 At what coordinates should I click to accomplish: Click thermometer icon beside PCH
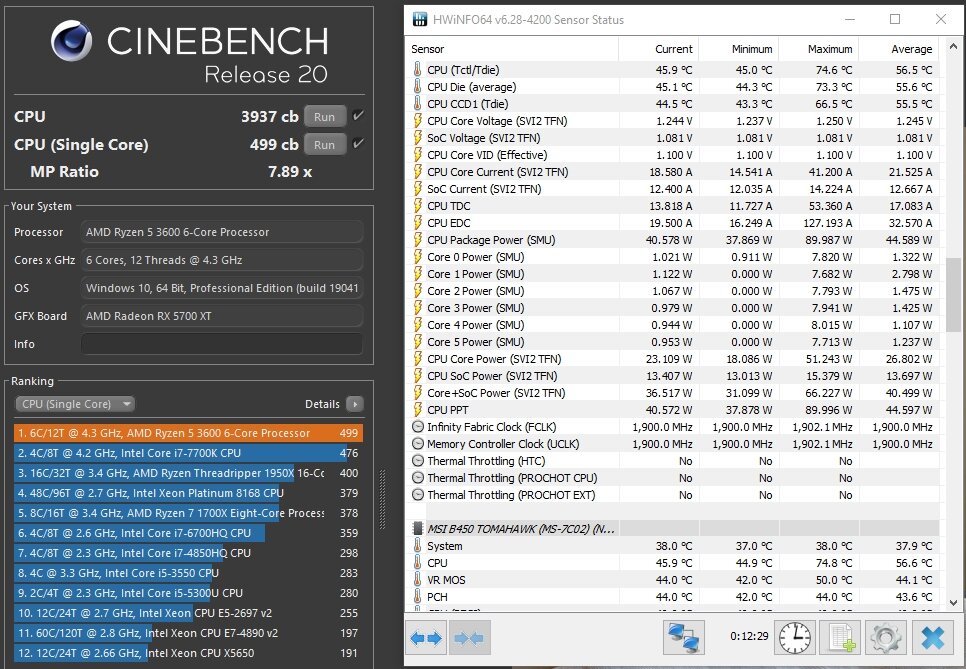pyautogui.click(x=417, y=597)
